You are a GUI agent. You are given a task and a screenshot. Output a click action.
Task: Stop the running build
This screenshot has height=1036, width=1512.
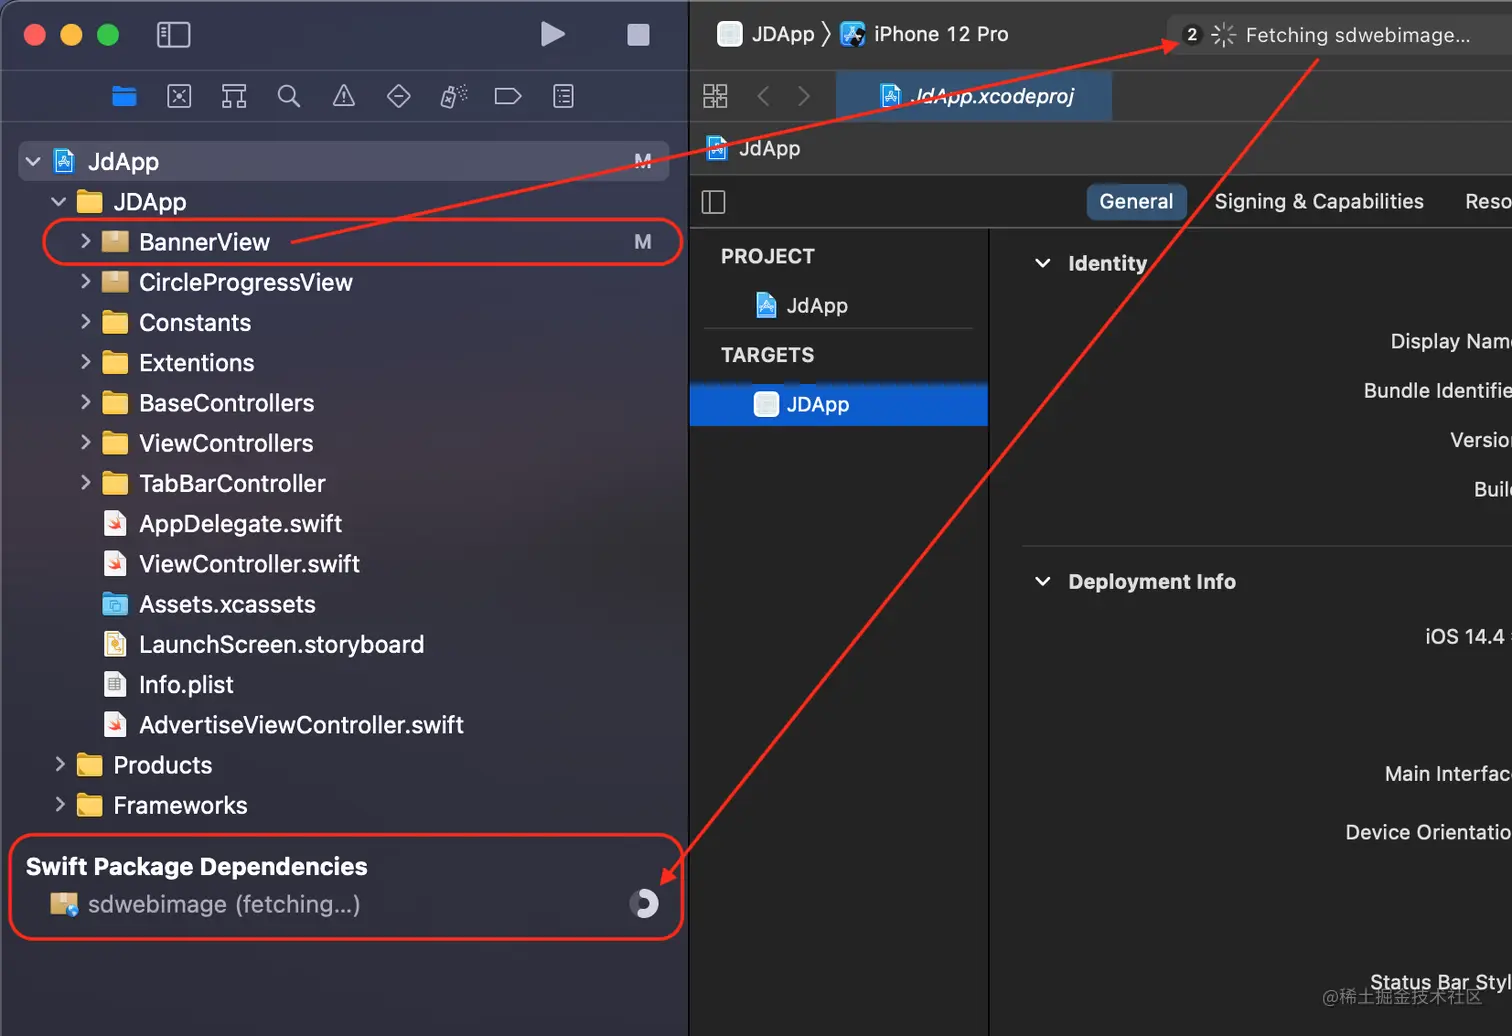[638, 35]
